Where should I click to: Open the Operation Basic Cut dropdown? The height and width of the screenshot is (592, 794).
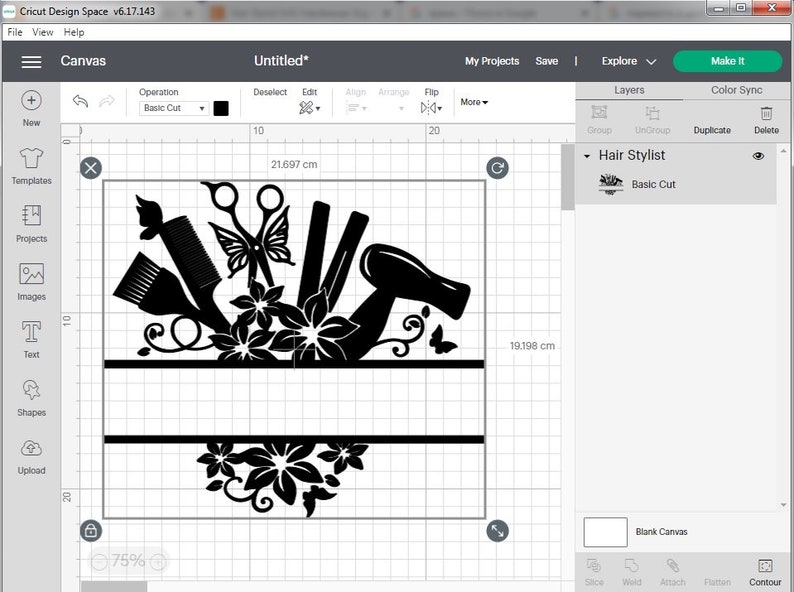pos(174,108)
